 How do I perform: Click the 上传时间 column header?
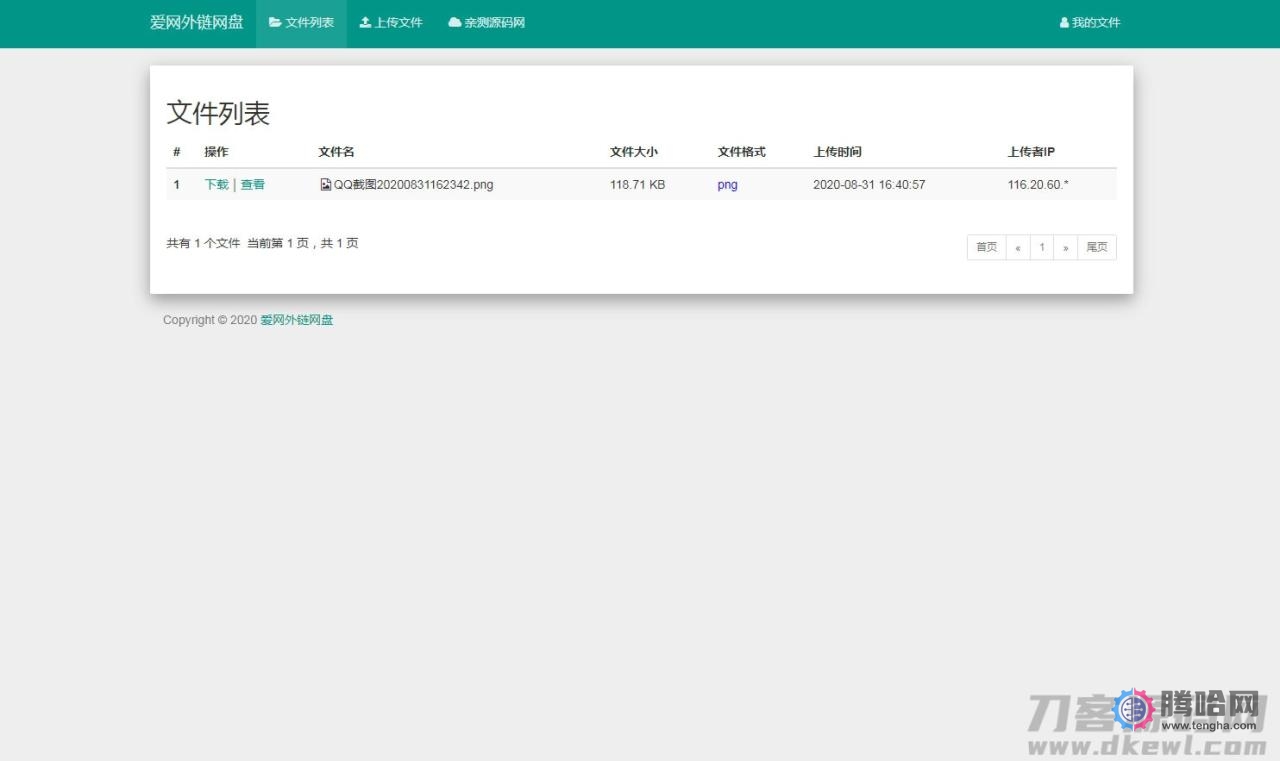pos(837,152)
